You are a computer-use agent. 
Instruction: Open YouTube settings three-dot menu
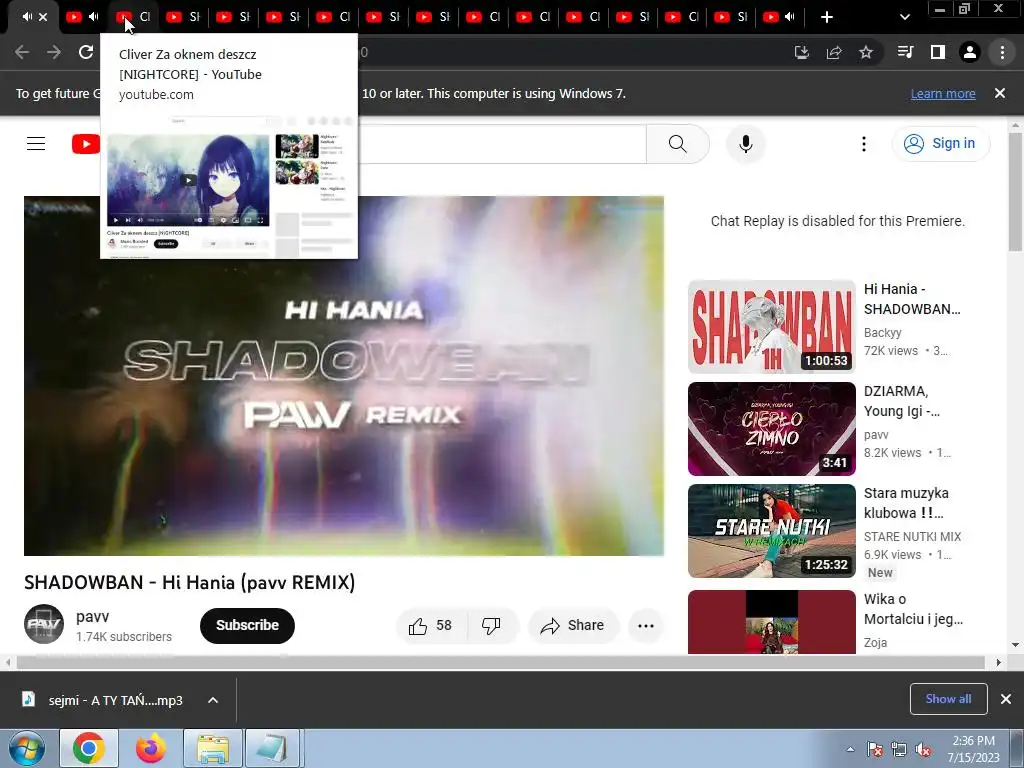863,144
